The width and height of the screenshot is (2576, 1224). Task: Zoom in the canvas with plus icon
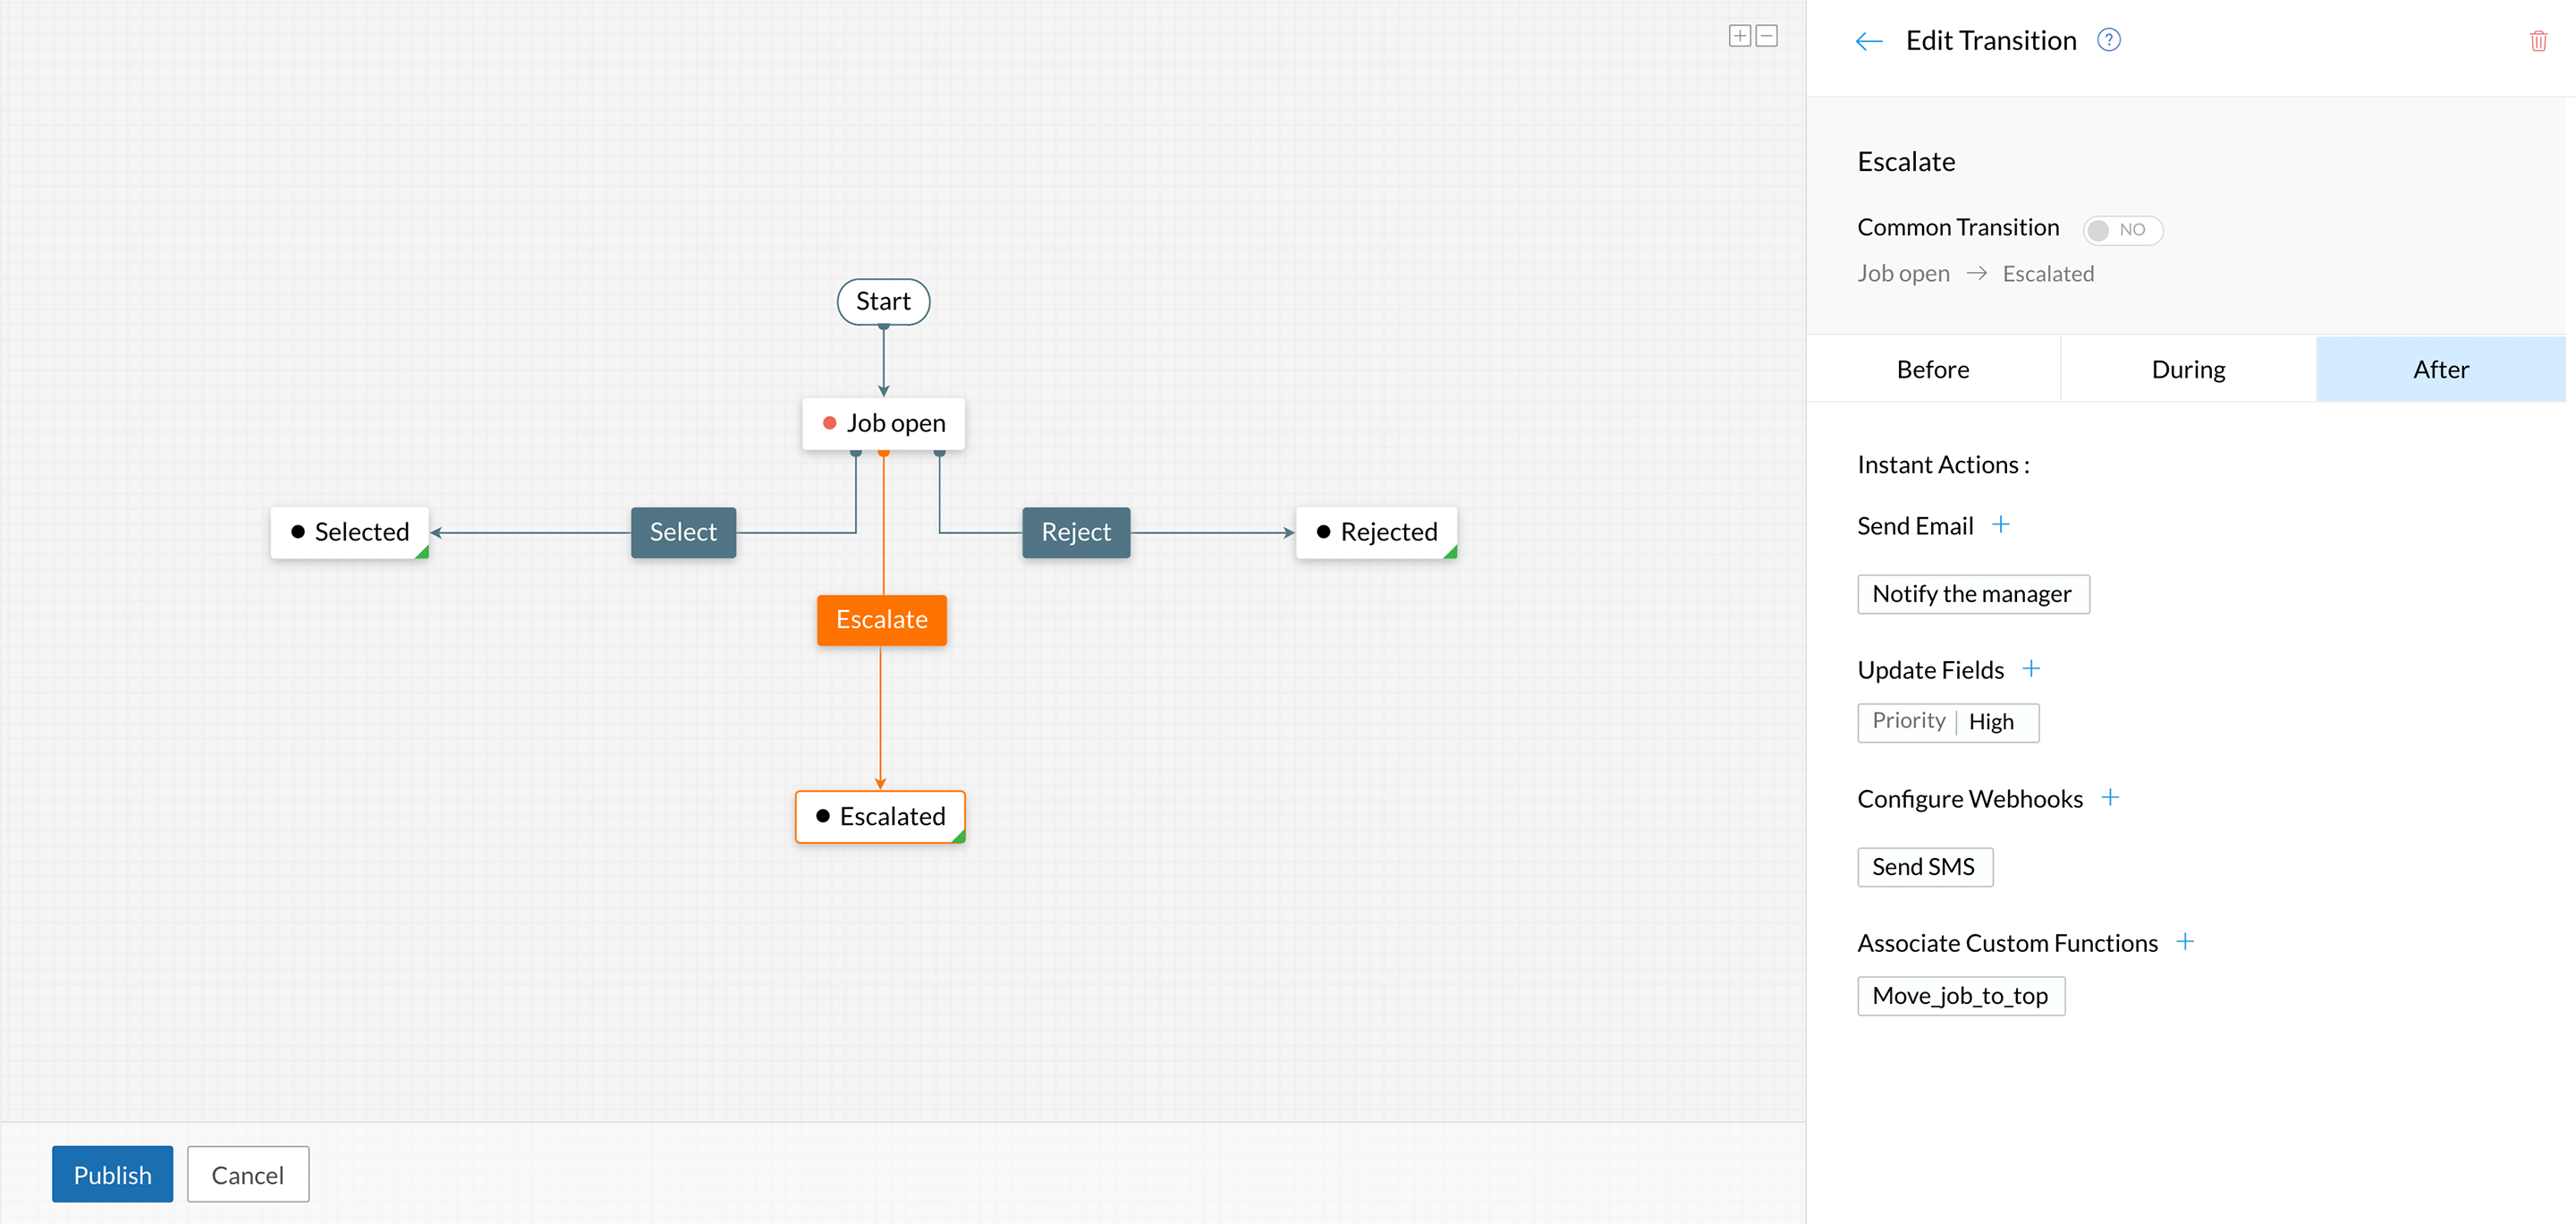(1739, 36)
